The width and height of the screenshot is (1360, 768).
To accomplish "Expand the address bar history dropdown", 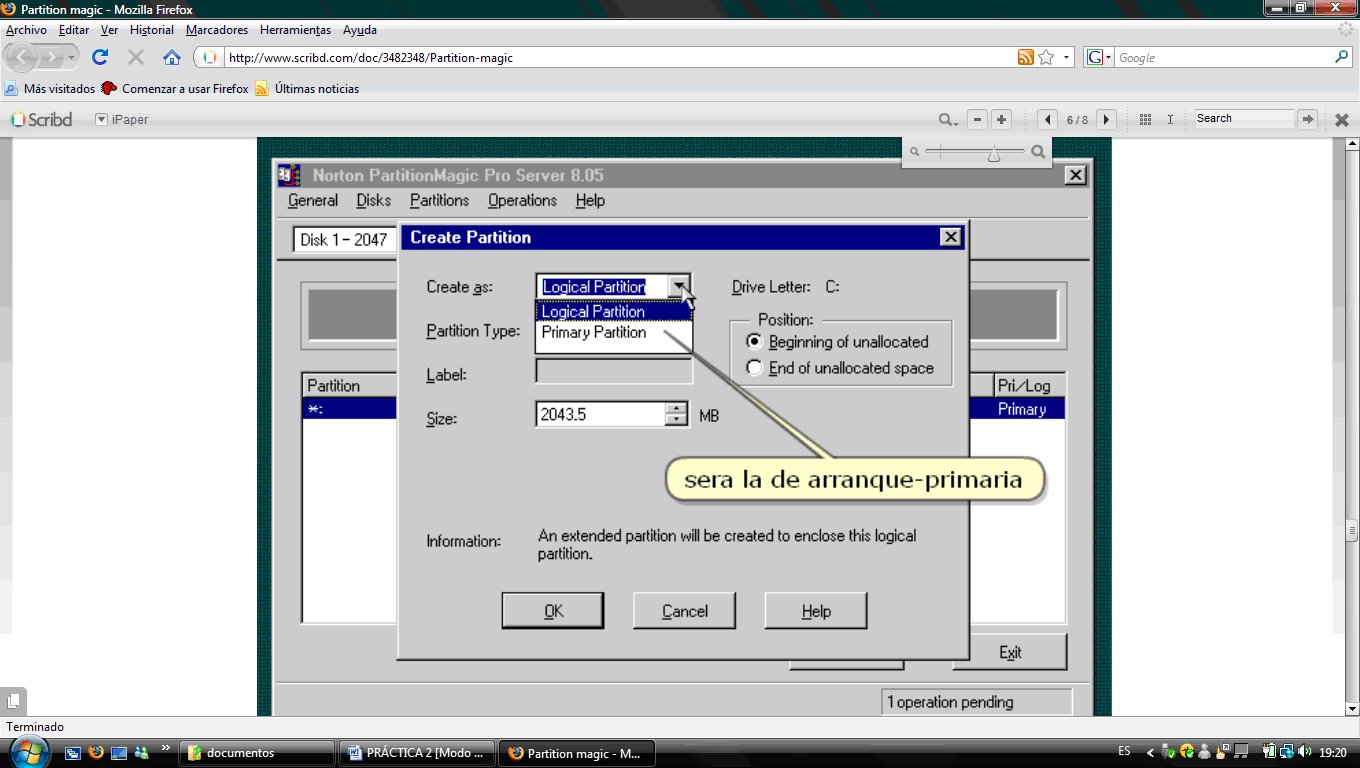I will (1067, 57).
